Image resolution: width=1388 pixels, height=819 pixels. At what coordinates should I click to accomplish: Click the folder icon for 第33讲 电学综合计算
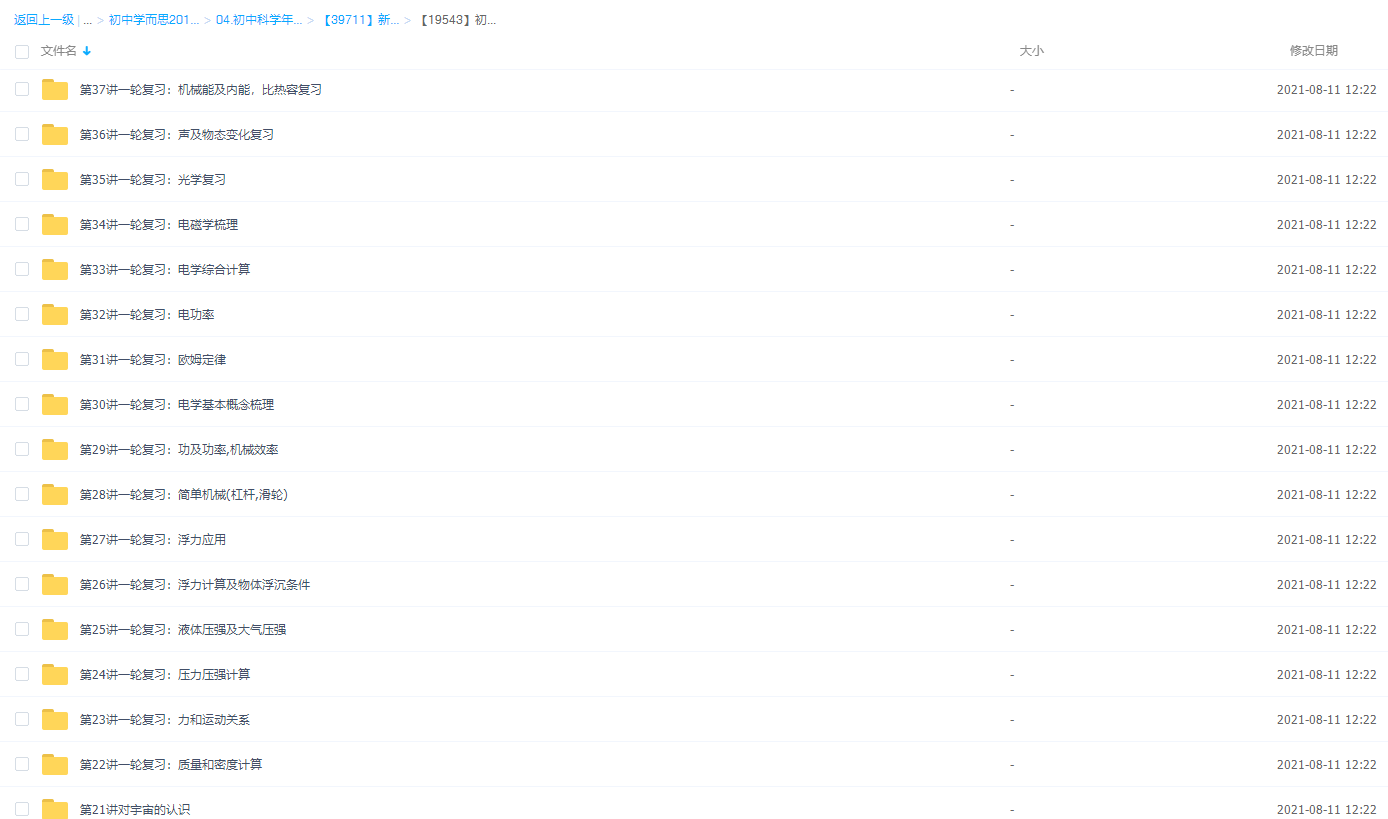[54, 270]
